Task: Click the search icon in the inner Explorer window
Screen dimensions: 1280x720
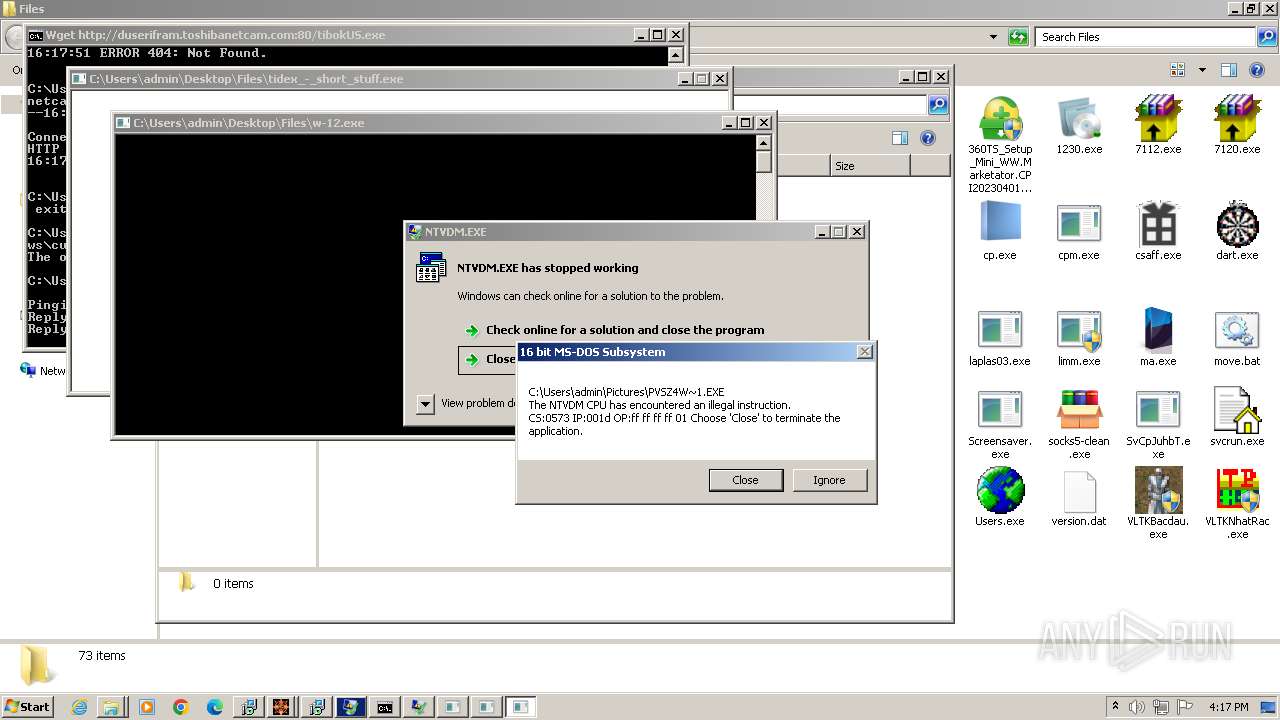Action: [x=938, y=105]
